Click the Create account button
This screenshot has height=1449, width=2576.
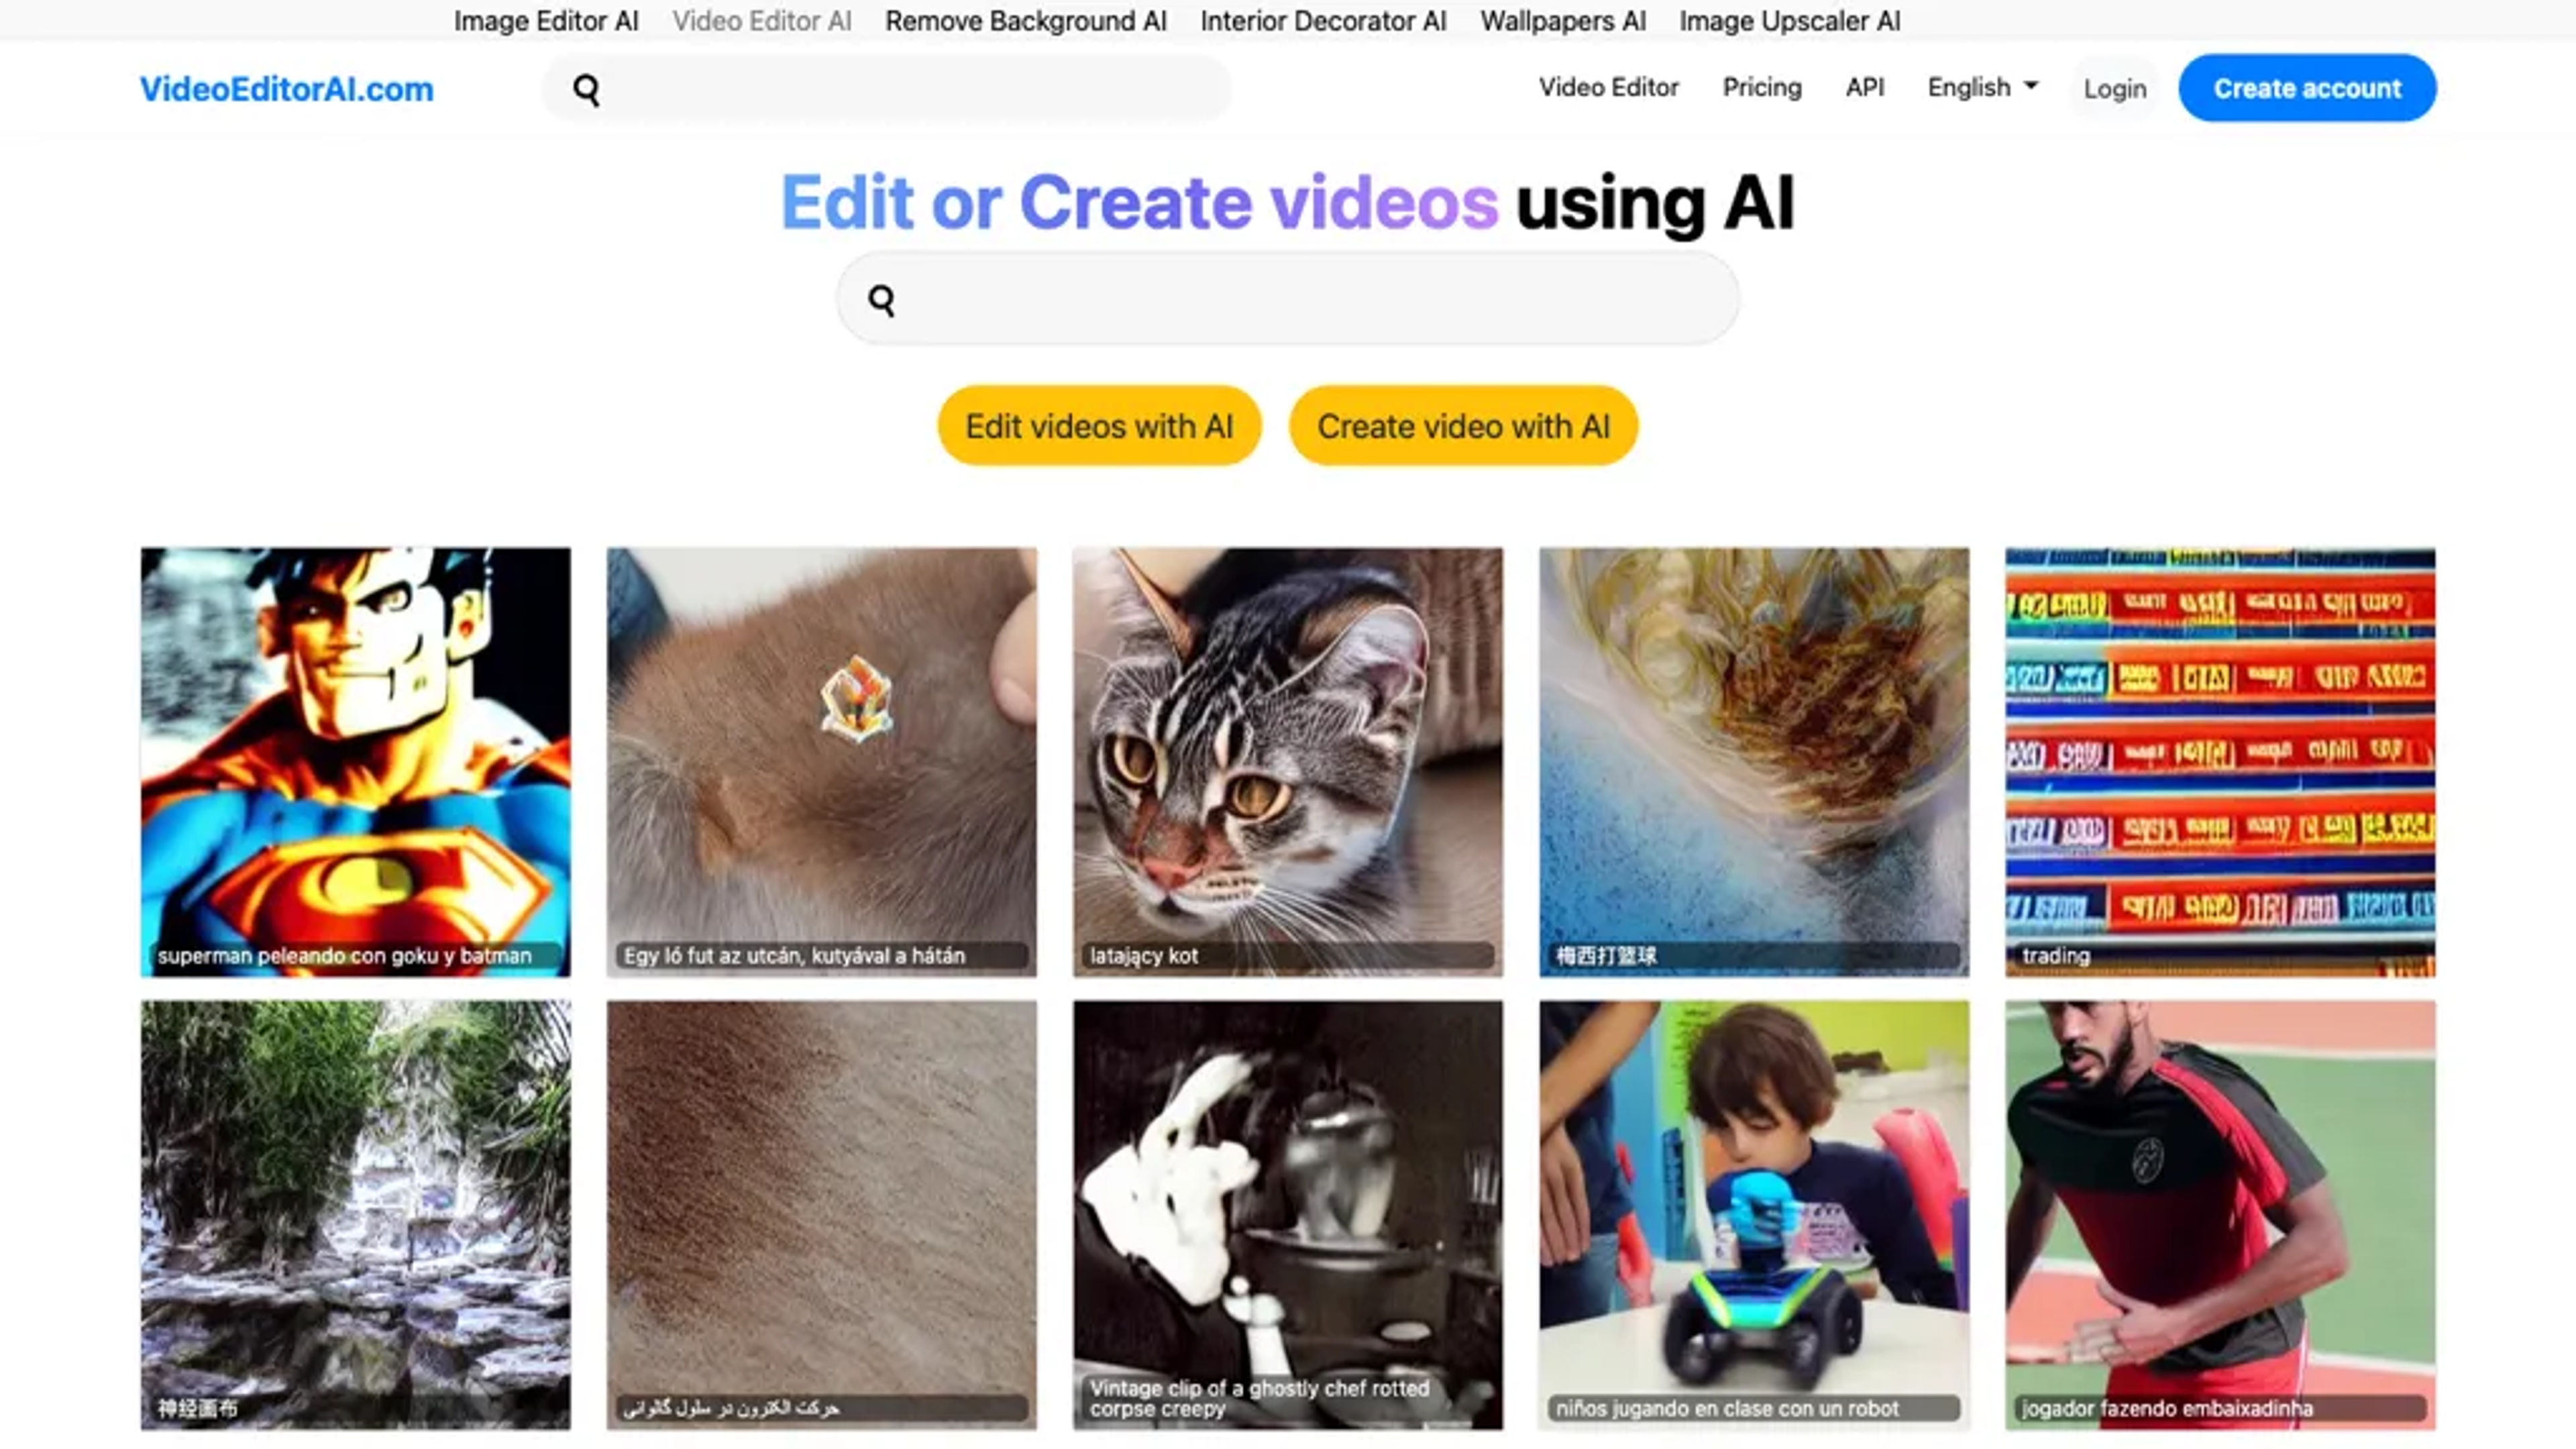point(2307,87)
